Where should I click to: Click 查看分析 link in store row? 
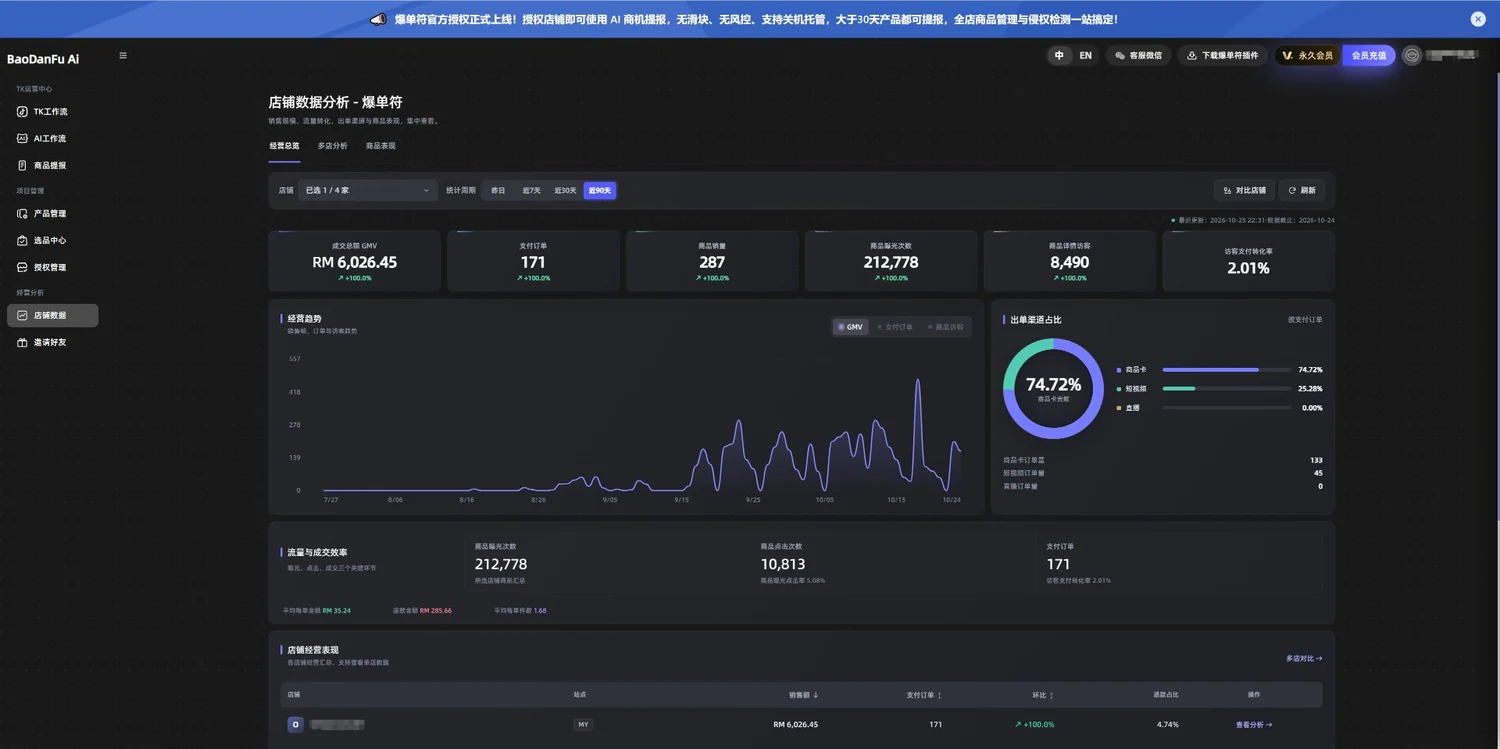1254,725
